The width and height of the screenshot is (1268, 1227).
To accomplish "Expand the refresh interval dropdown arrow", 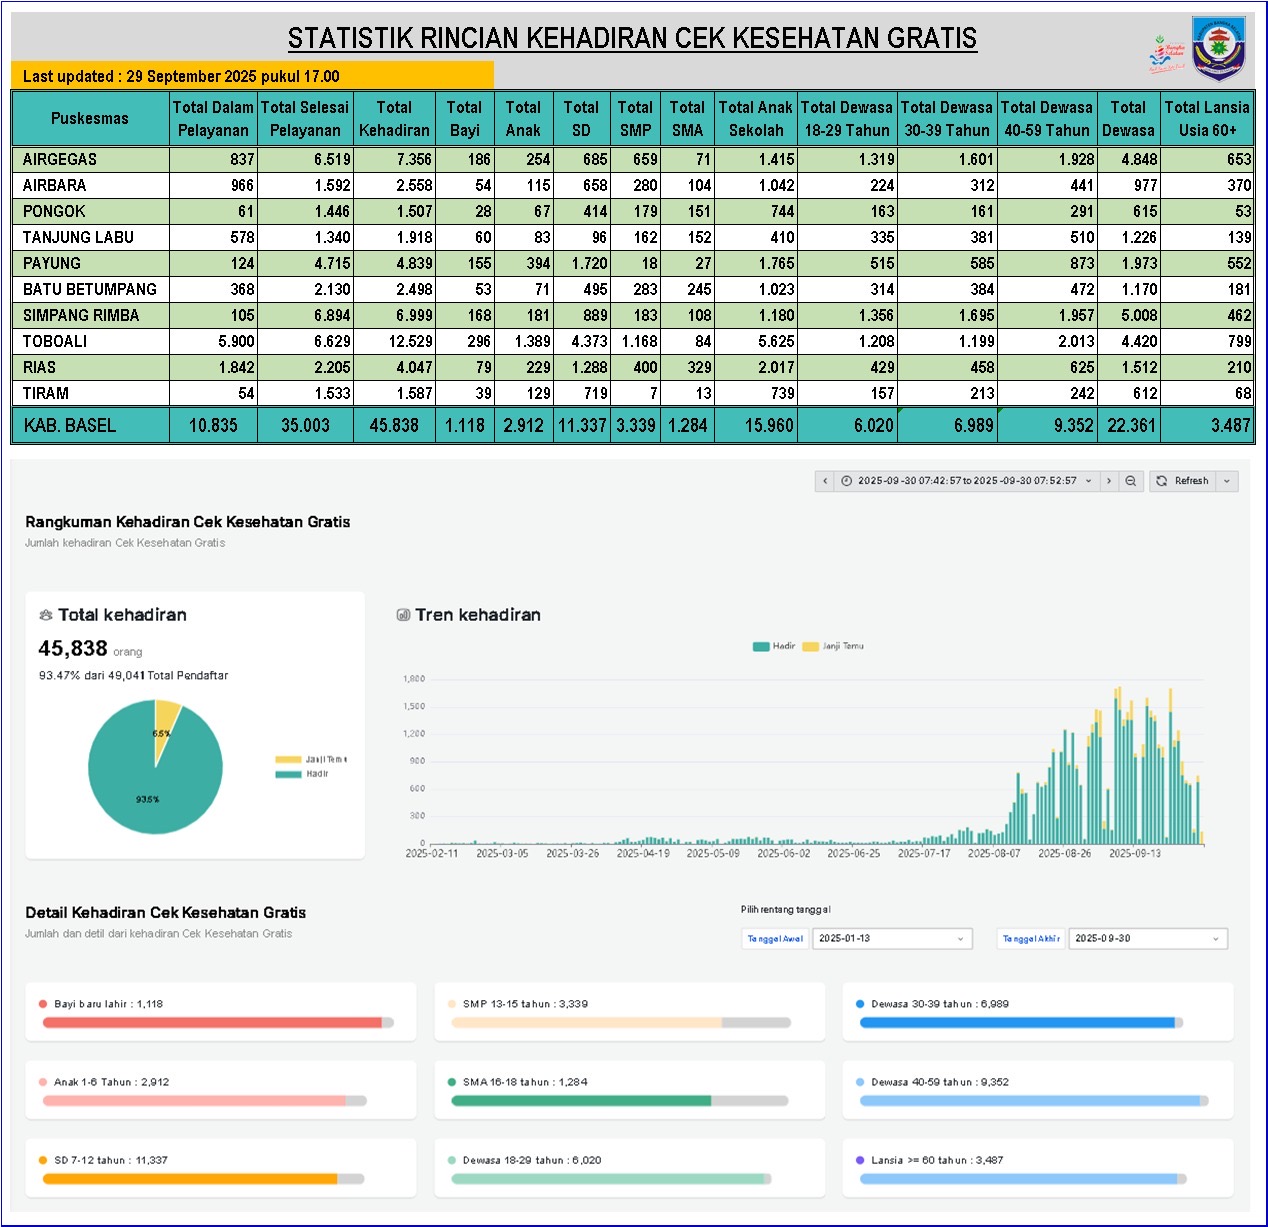I will click(x=1228, y=481).
